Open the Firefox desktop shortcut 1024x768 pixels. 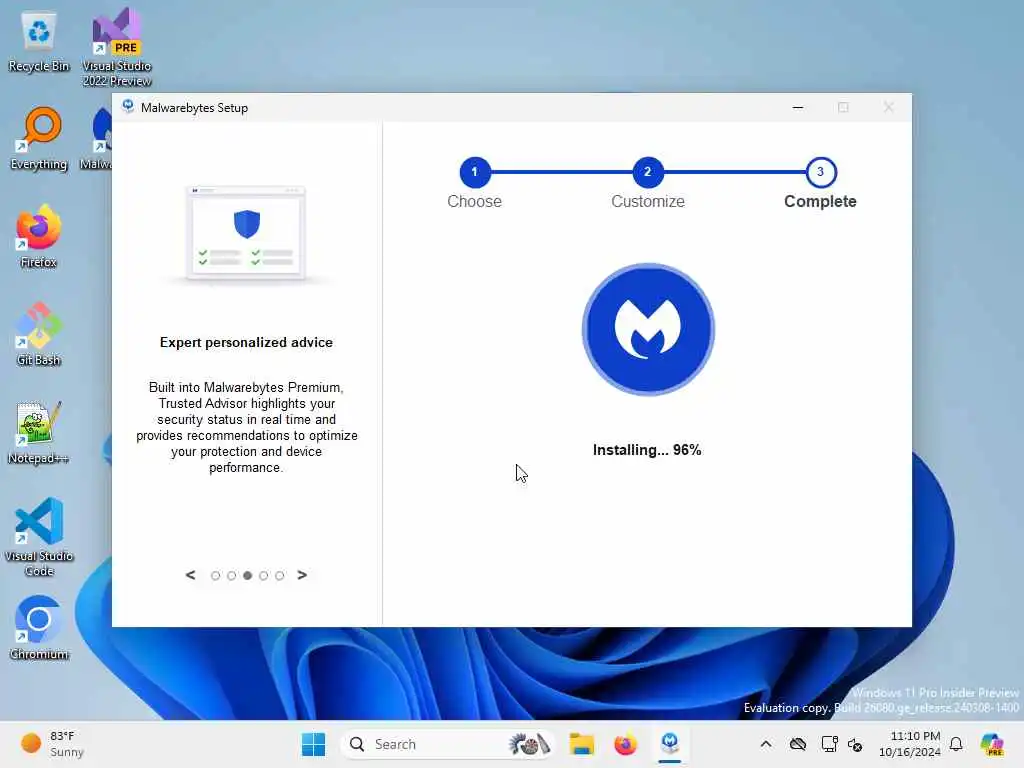(x=39, y=236)
